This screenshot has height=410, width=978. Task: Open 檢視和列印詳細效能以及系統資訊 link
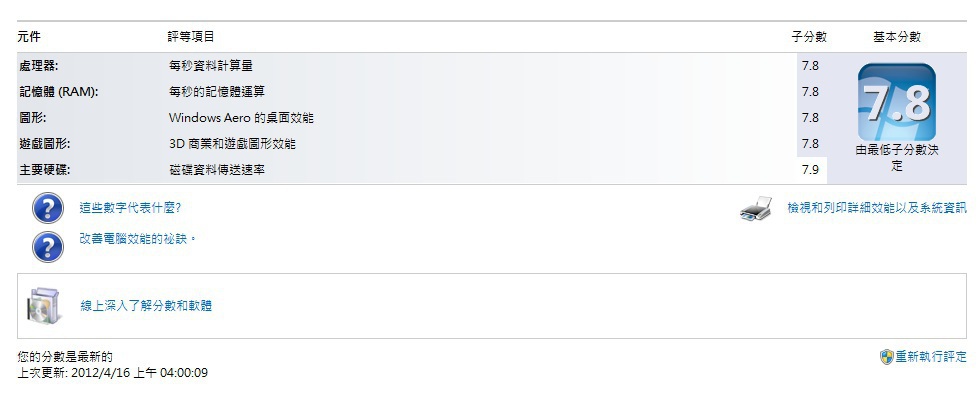coord(876,208)
